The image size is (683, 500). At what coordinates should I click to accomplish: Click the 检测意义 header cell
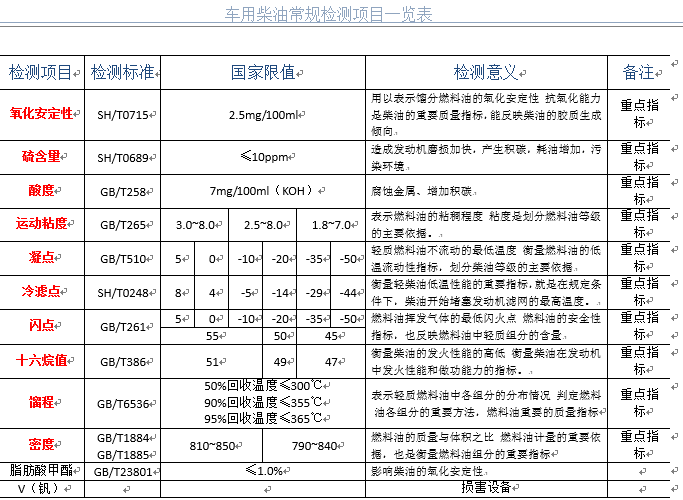[x=485, y=73]
